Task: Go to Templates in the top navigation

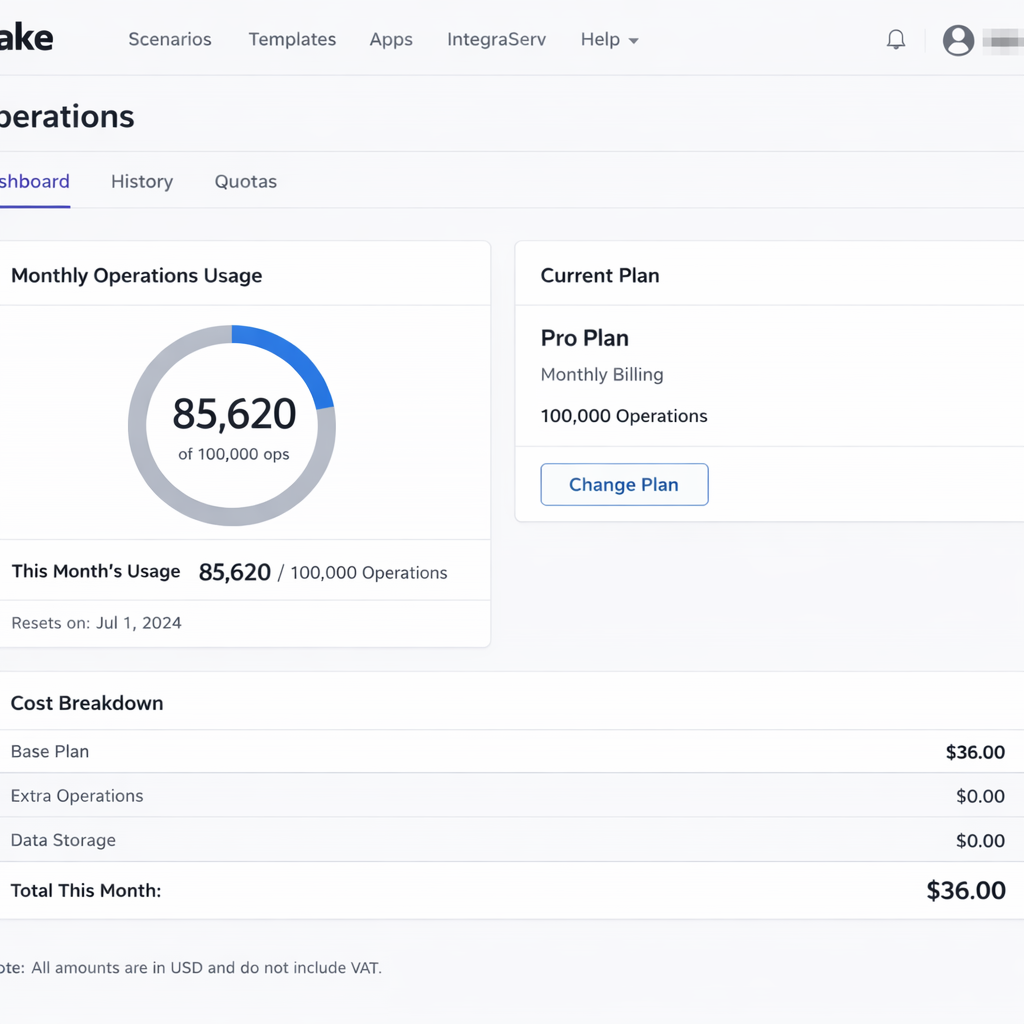Action: click(292, 40)
